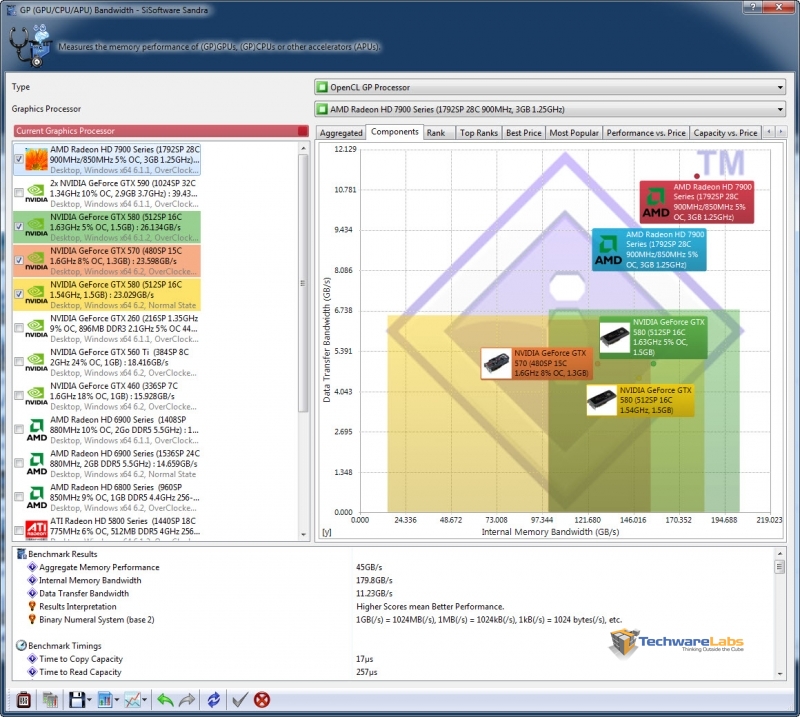Check the GeForce GTX 260 checkbox
The width and height of the screenshot is (800, 717).
19,328
